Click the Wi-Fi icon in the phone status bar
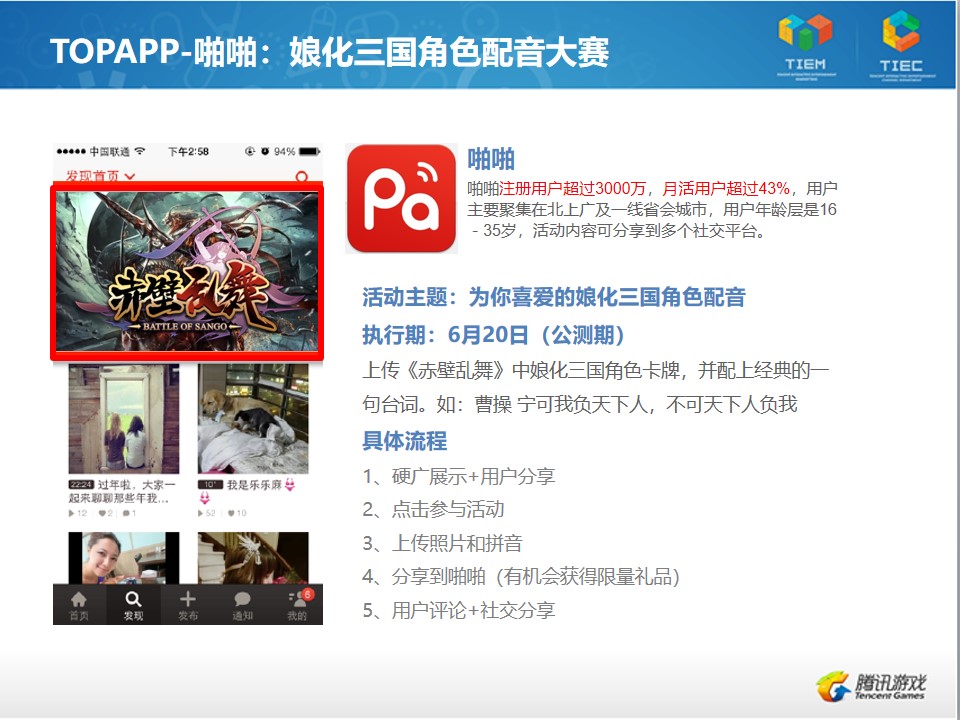The width and height of the screenshot is (960, 720). click(x=140, y=151)
